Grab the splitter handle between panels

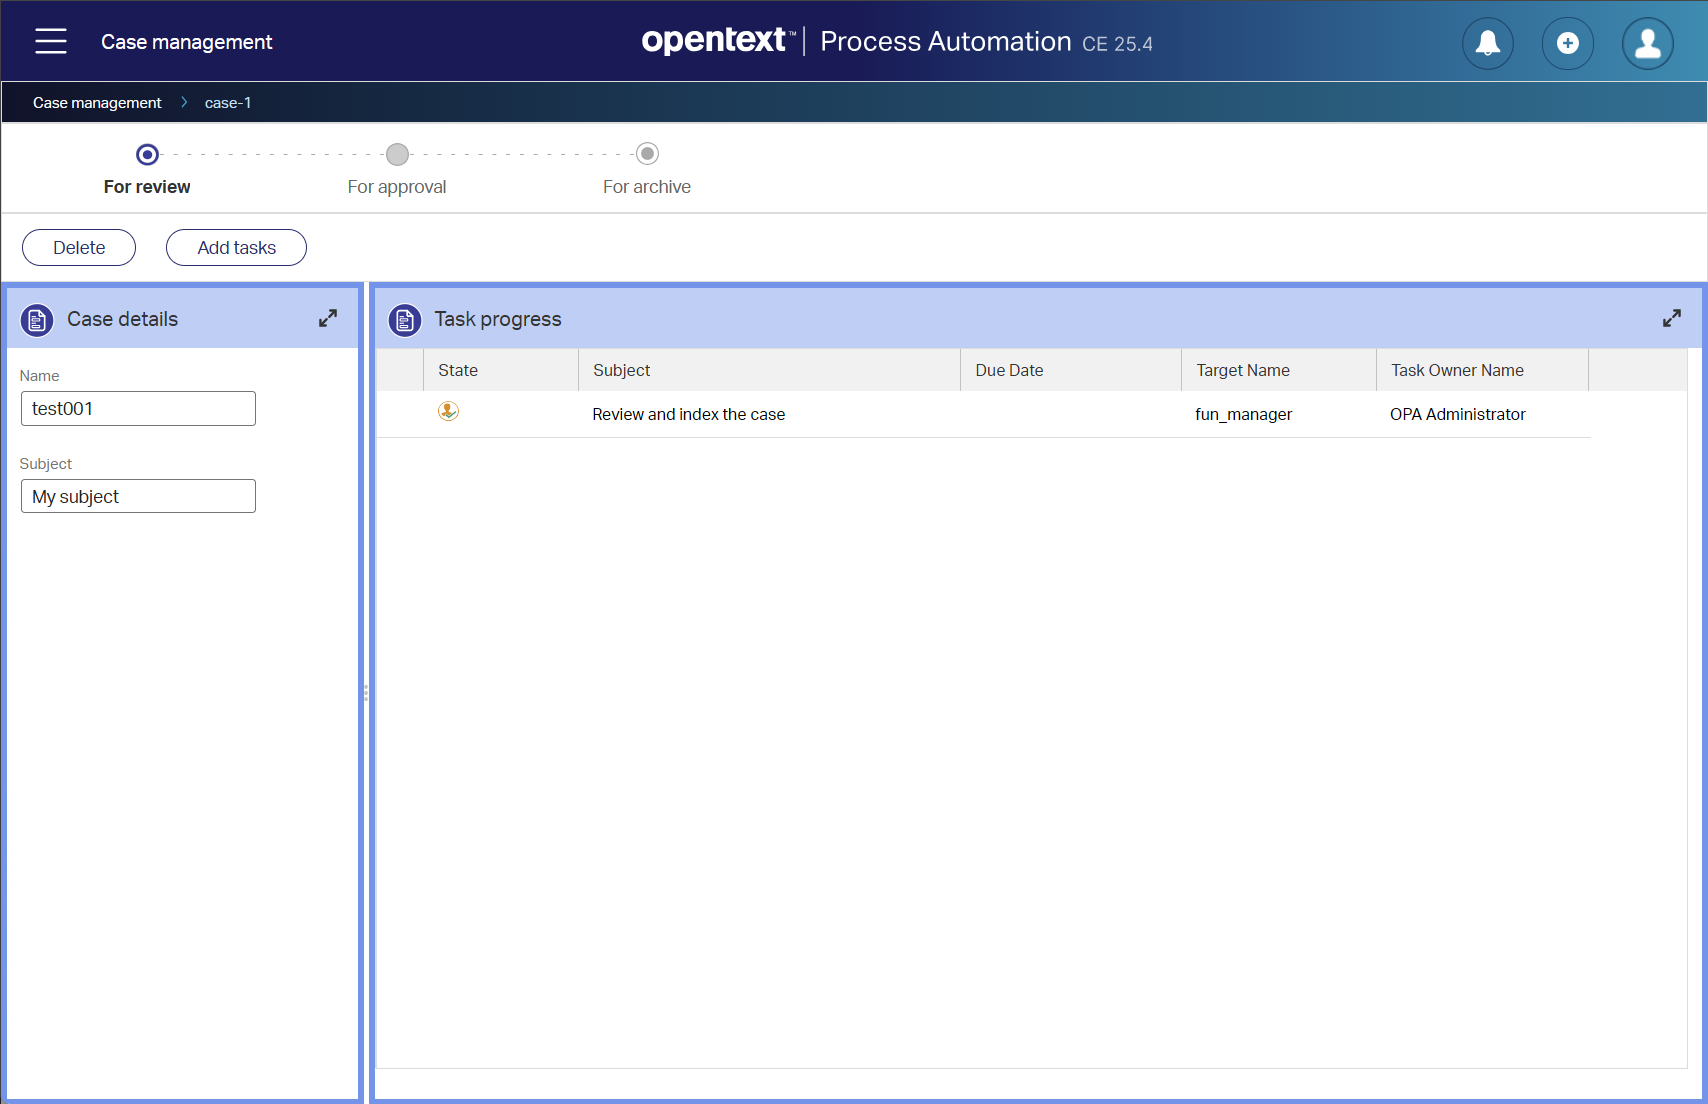tap(366, 692)
